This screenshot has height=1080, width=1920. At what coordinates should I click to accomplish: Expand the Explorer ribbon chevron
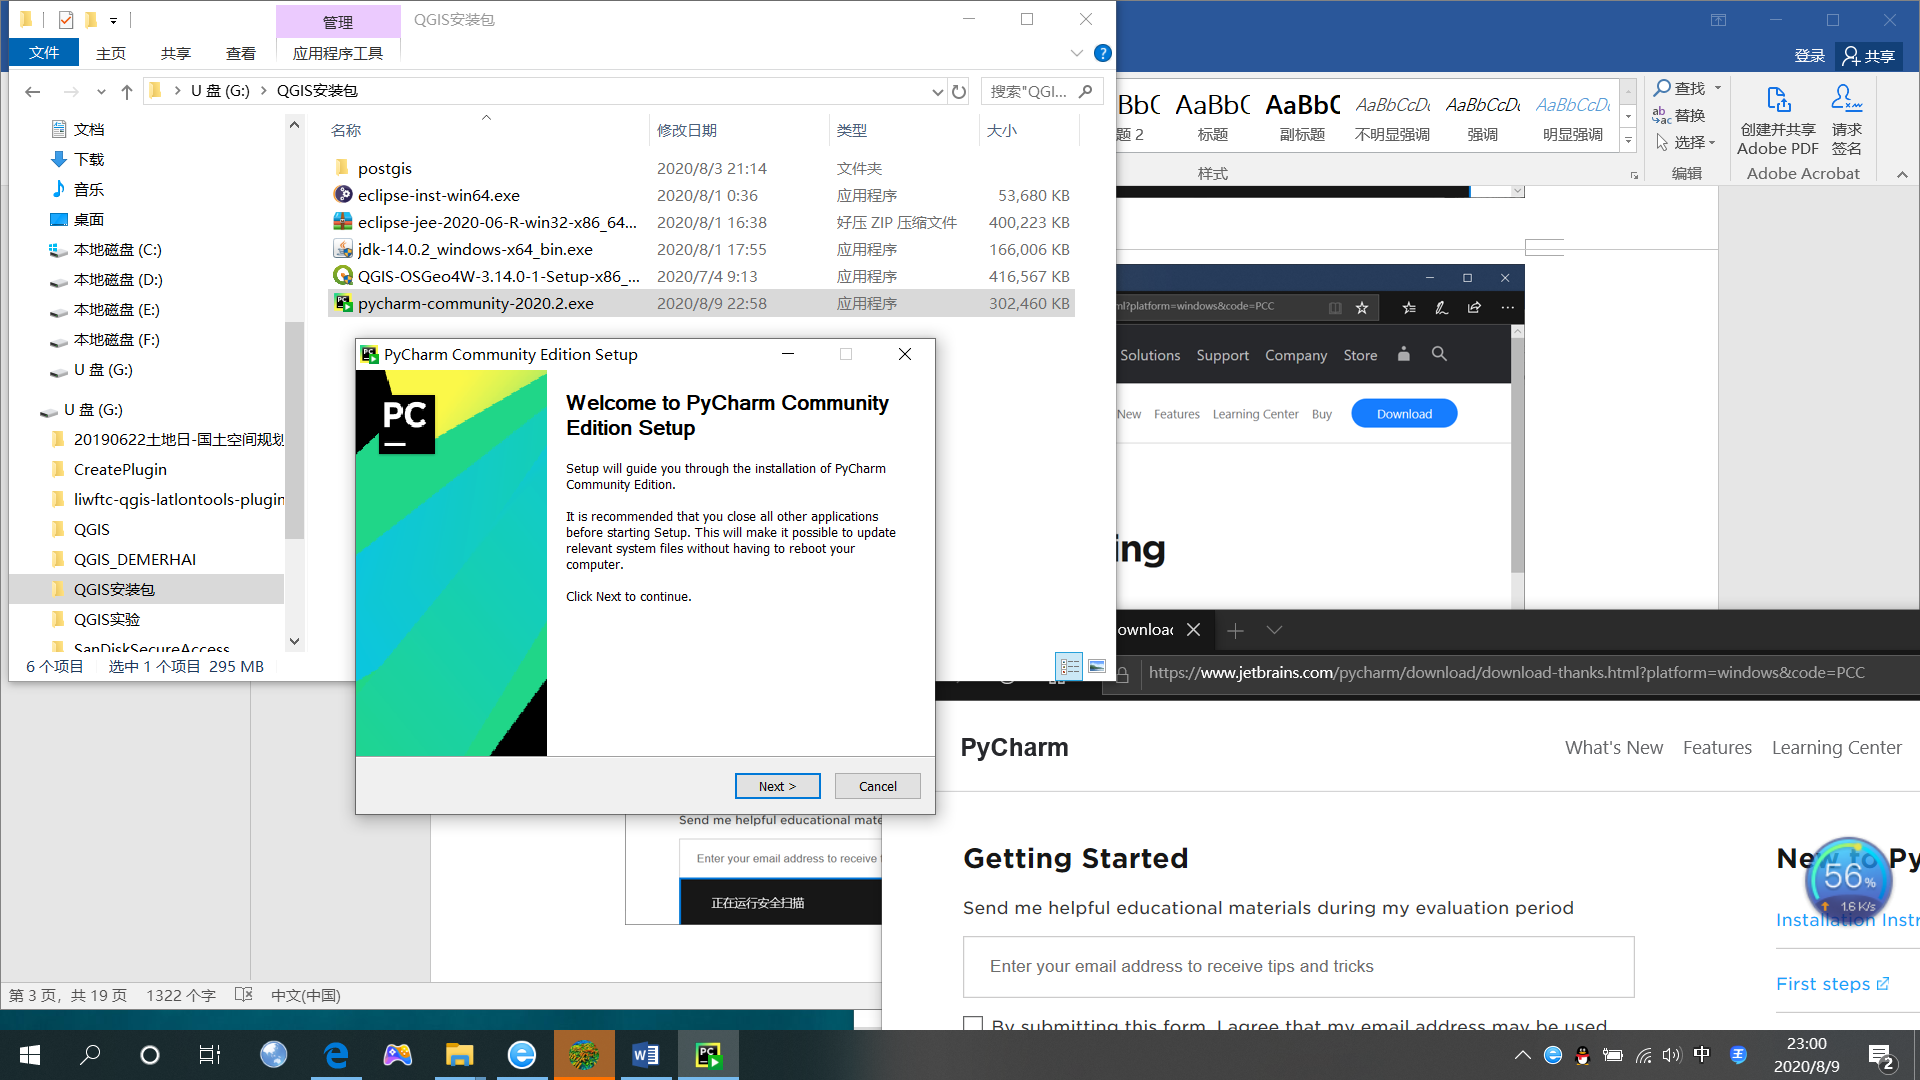(1076, 53)
